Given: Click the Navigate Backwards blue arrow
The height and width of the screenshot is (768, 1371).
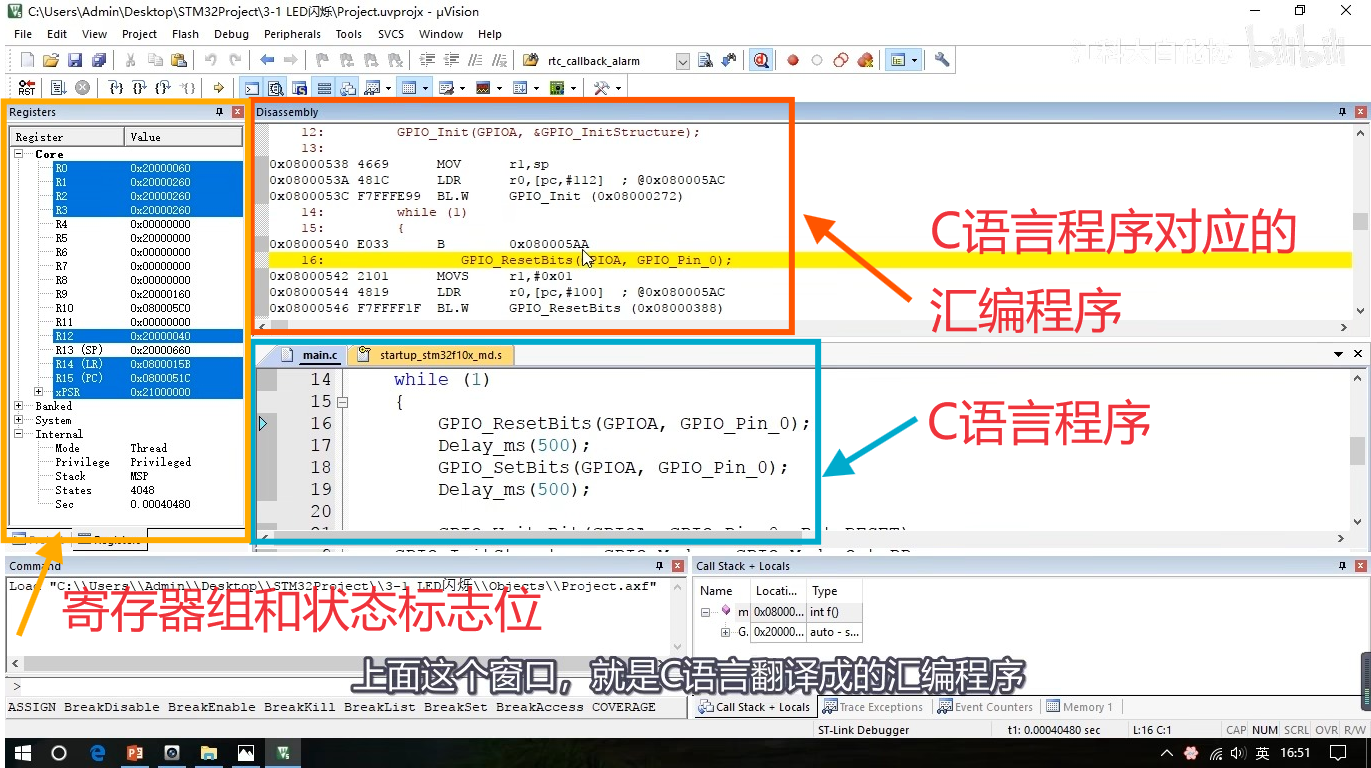Looking at the screenshot, I should (267, 60).
